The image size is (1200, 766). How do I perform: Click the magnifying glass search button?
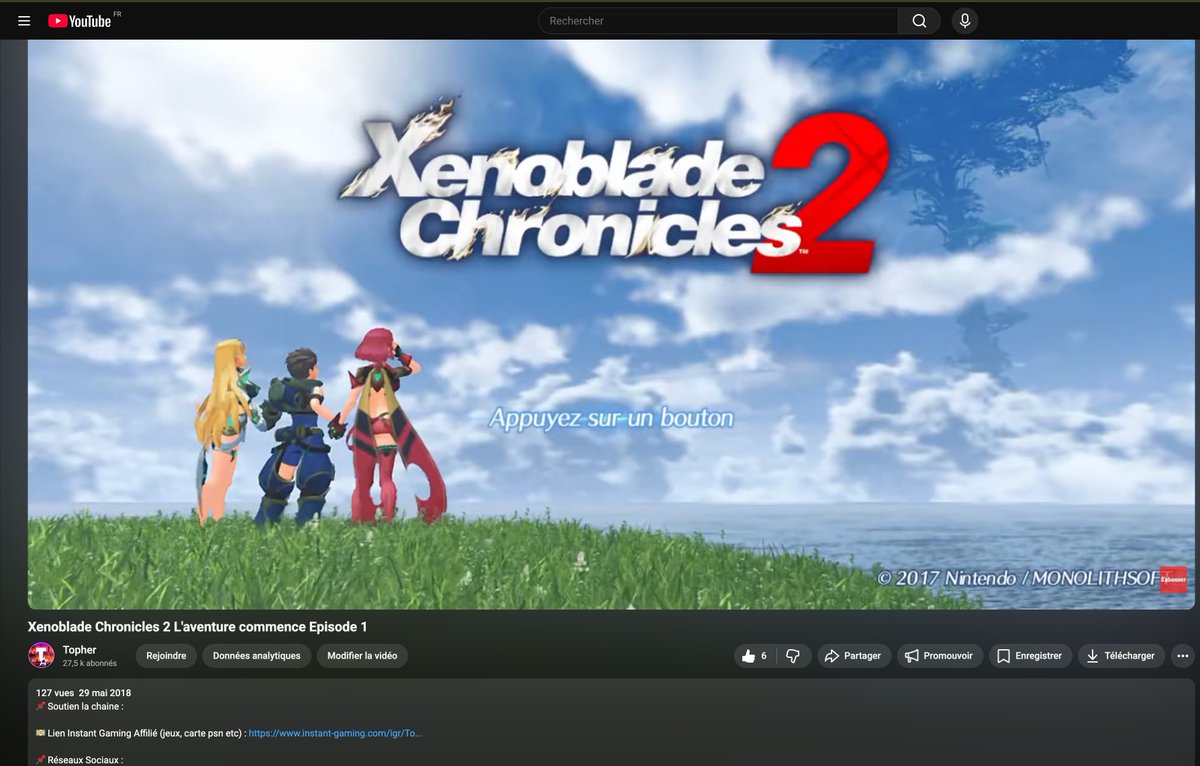(919, 21)
